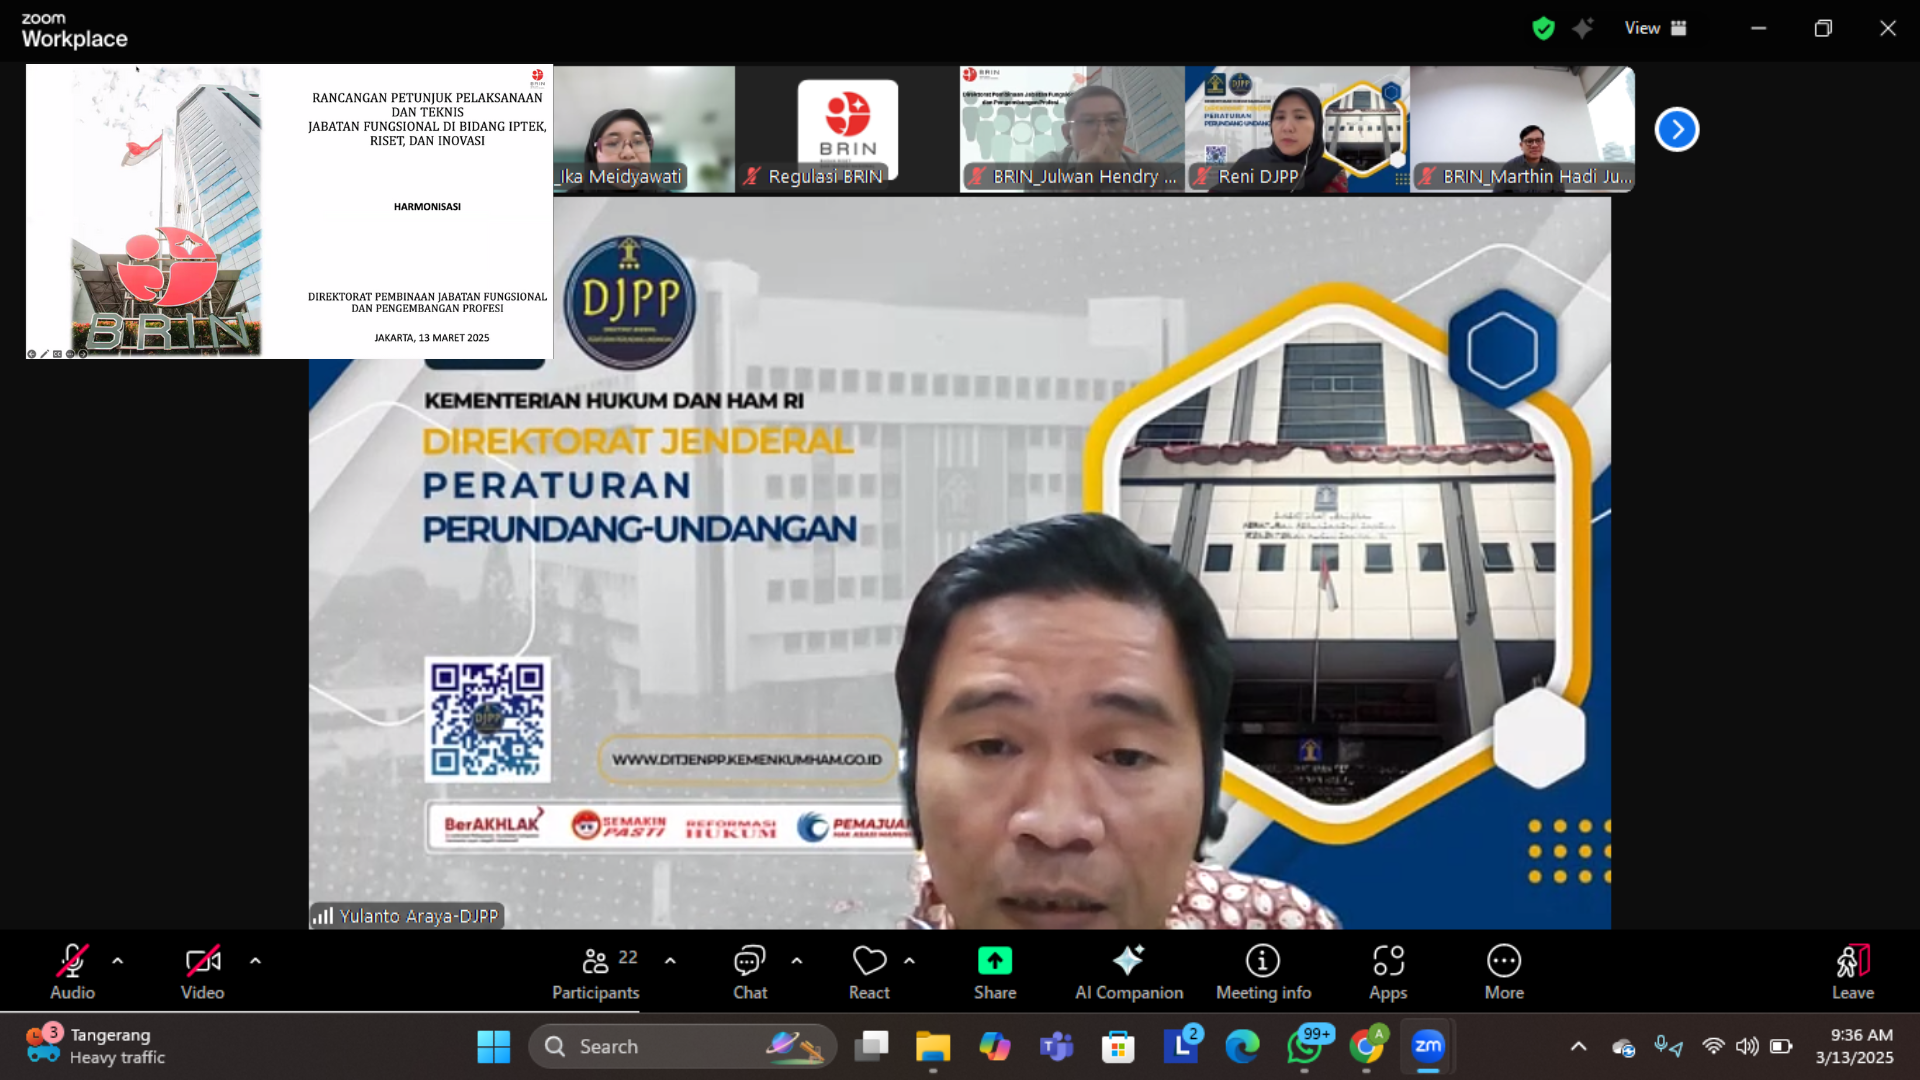
Task: Show hidden system tray icons
Action: (1579, 1047)
